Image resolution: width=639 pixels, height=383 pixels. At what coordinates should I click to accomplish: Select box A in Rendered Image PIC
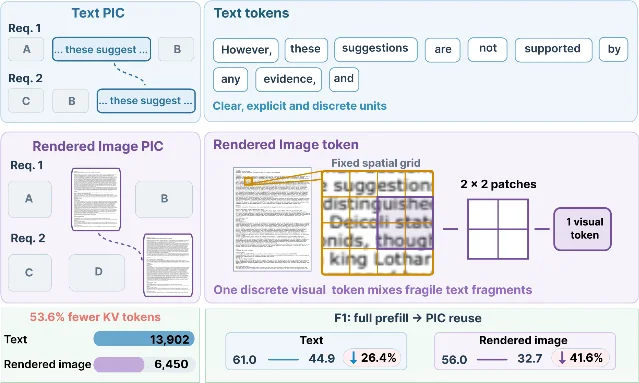pos(30,199)
